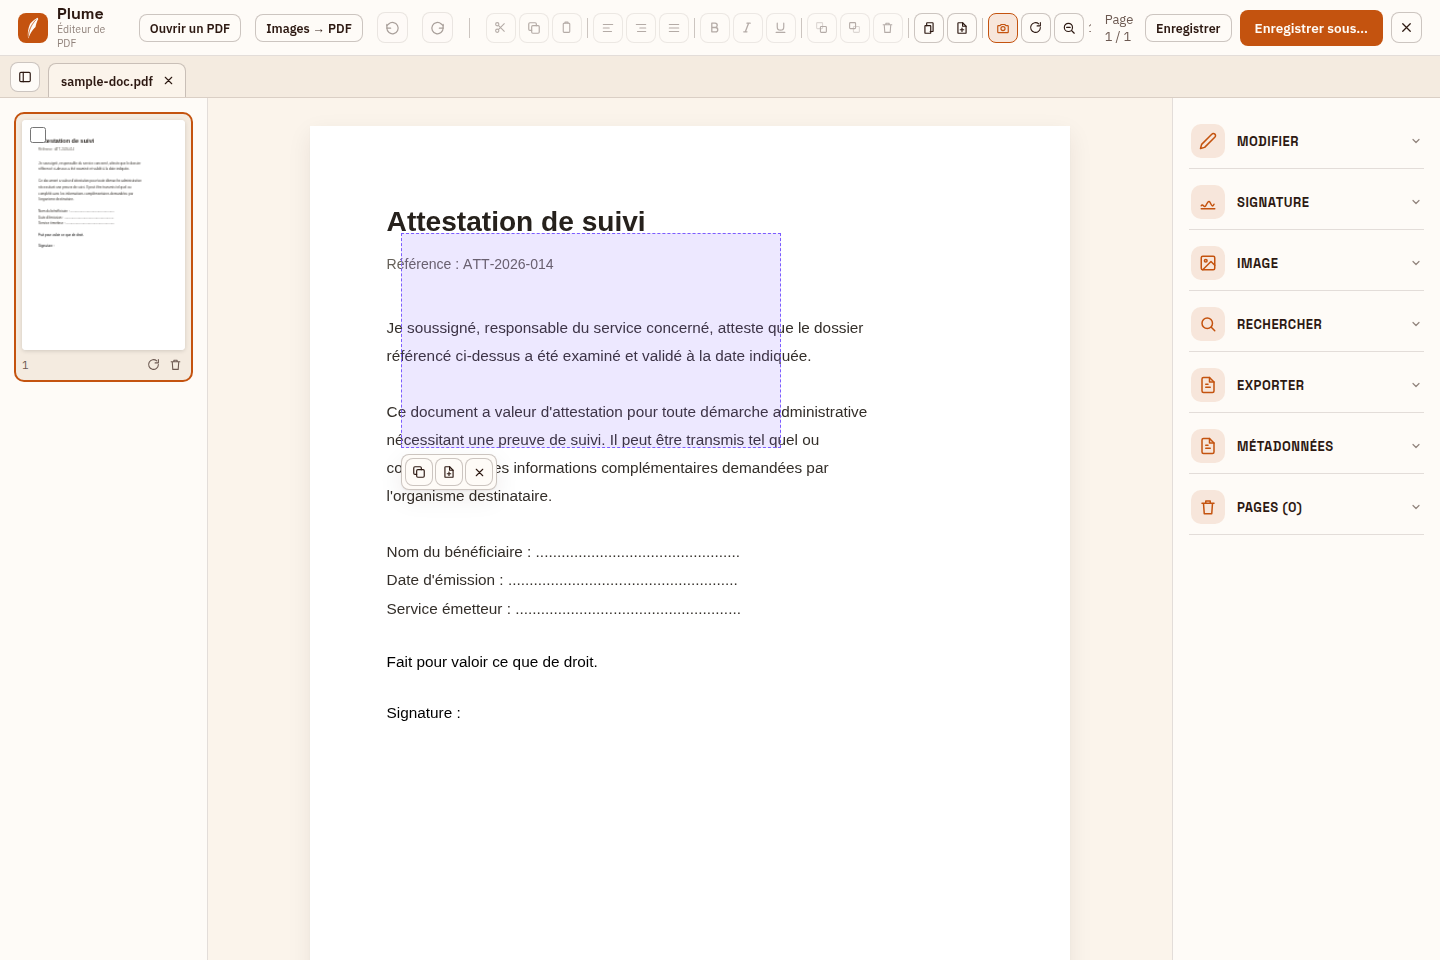Select the page 1 thumbnail preview
The image size is (1440, 960).
(x=103, y=235)
